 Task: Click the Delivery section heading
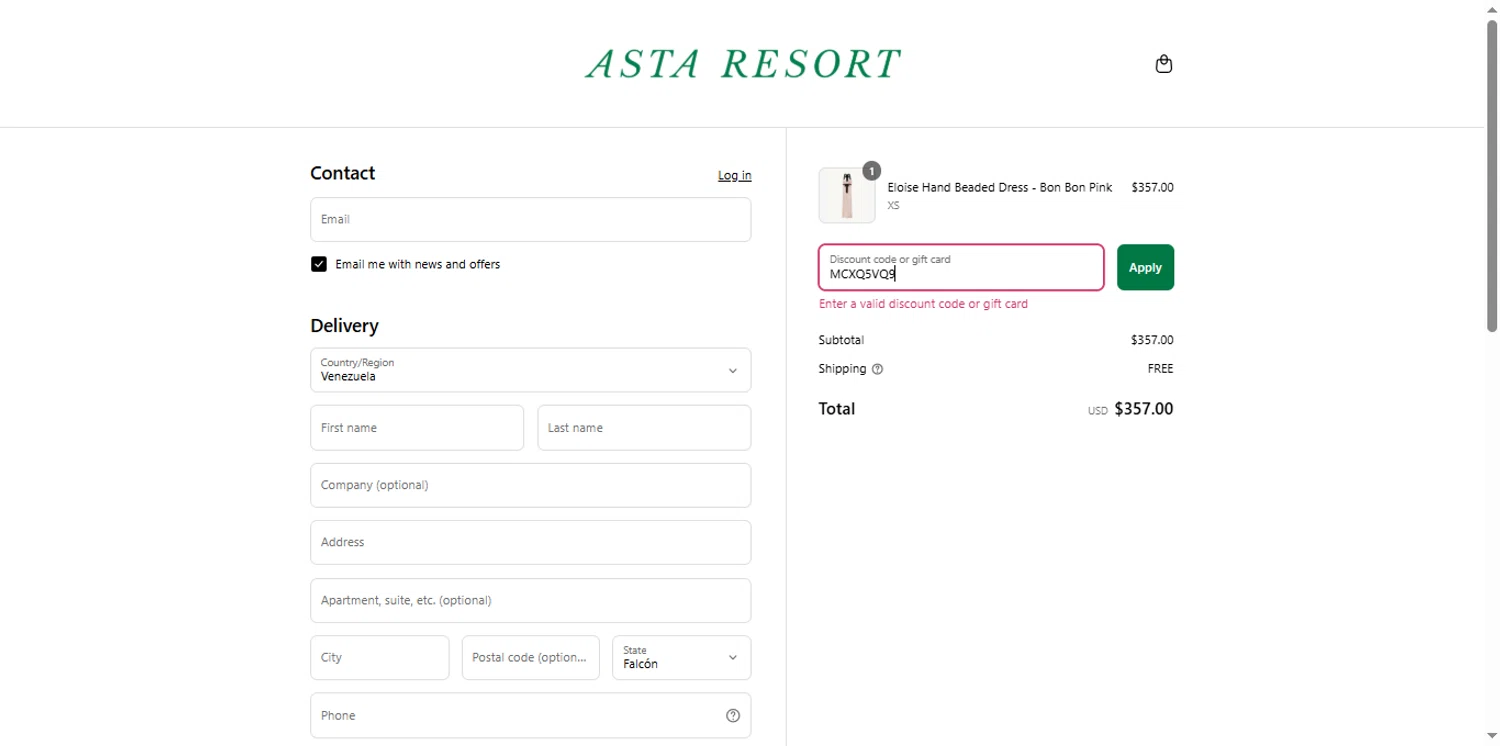344,326
